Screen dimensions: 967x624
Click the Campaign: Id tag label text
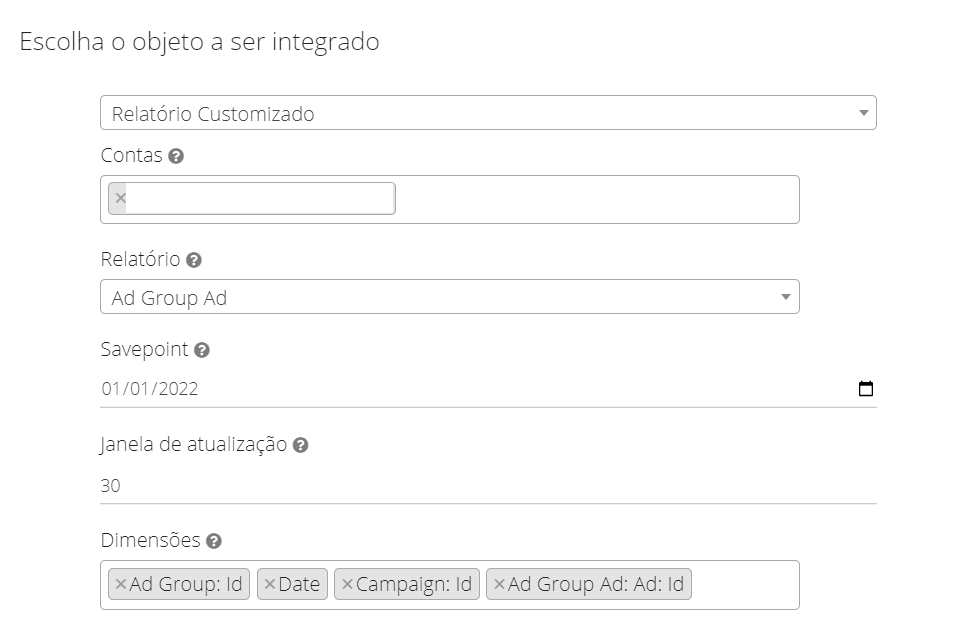(414, 584)
